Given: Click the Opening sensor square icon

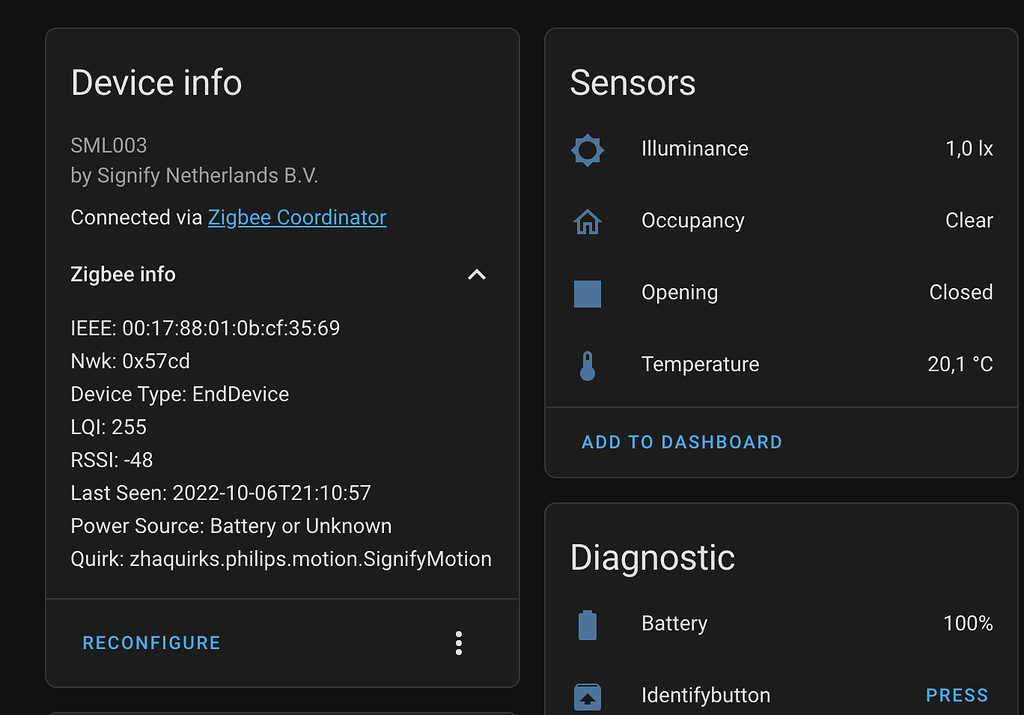Looking at the screenshot, I should [587, 293].
